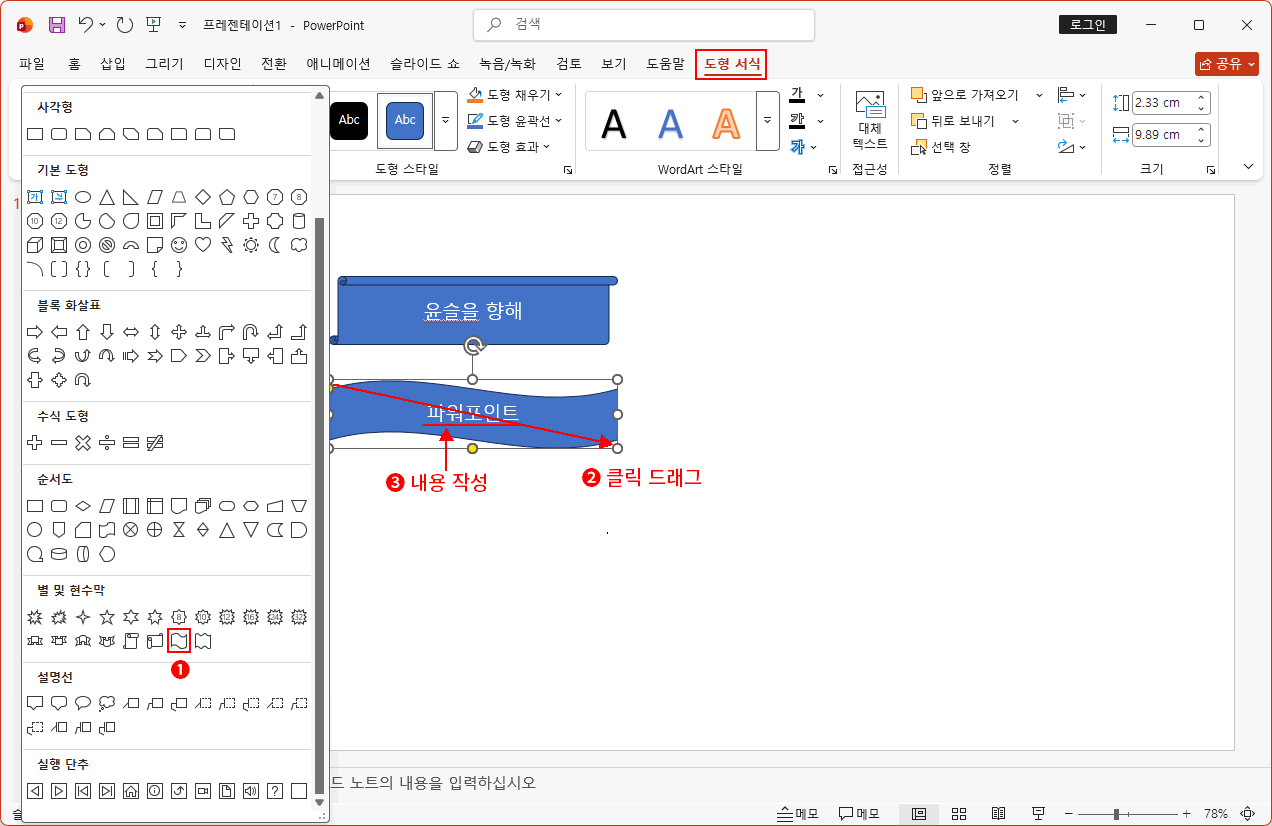Viewport: 1272px width, 826px height.
Task: Expand the 앞으로 가져오기 dropdown arrow
Action: click(1039, 94)
